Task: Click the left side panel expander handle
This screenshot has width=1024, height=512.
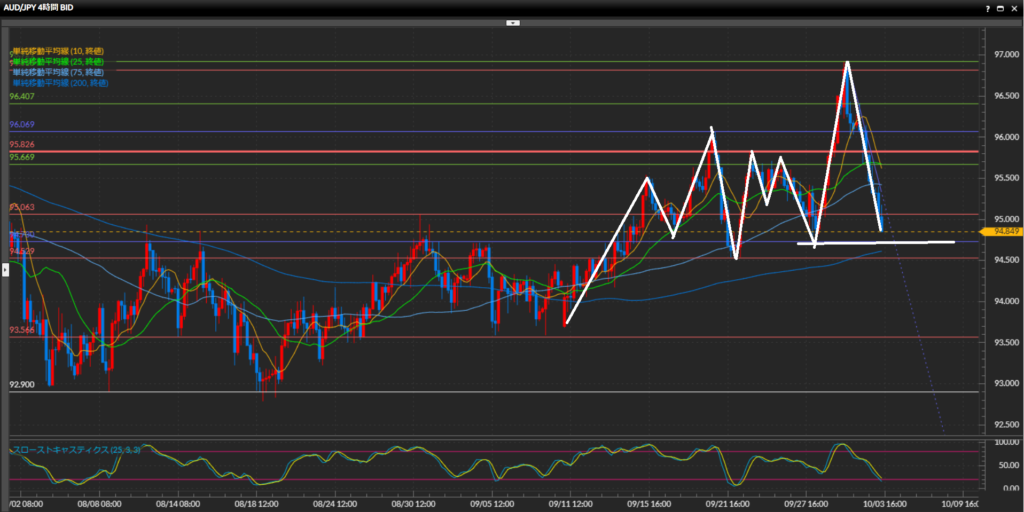Action: pyautogui.click(x=4, y=269)
